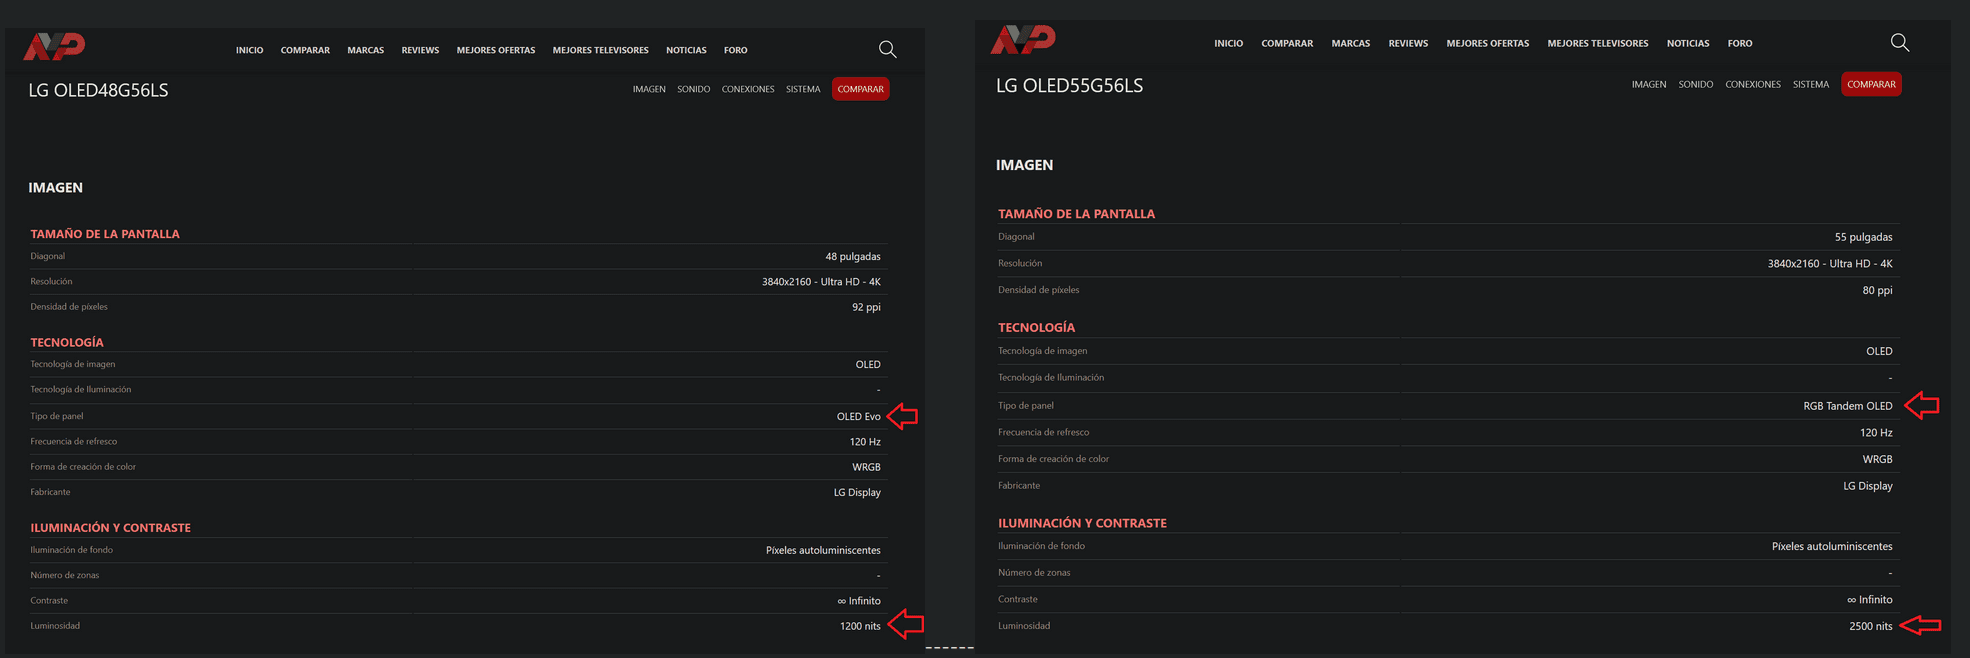Click Píxeles autoluminiscentes on right page

(x=1832, y=546)
